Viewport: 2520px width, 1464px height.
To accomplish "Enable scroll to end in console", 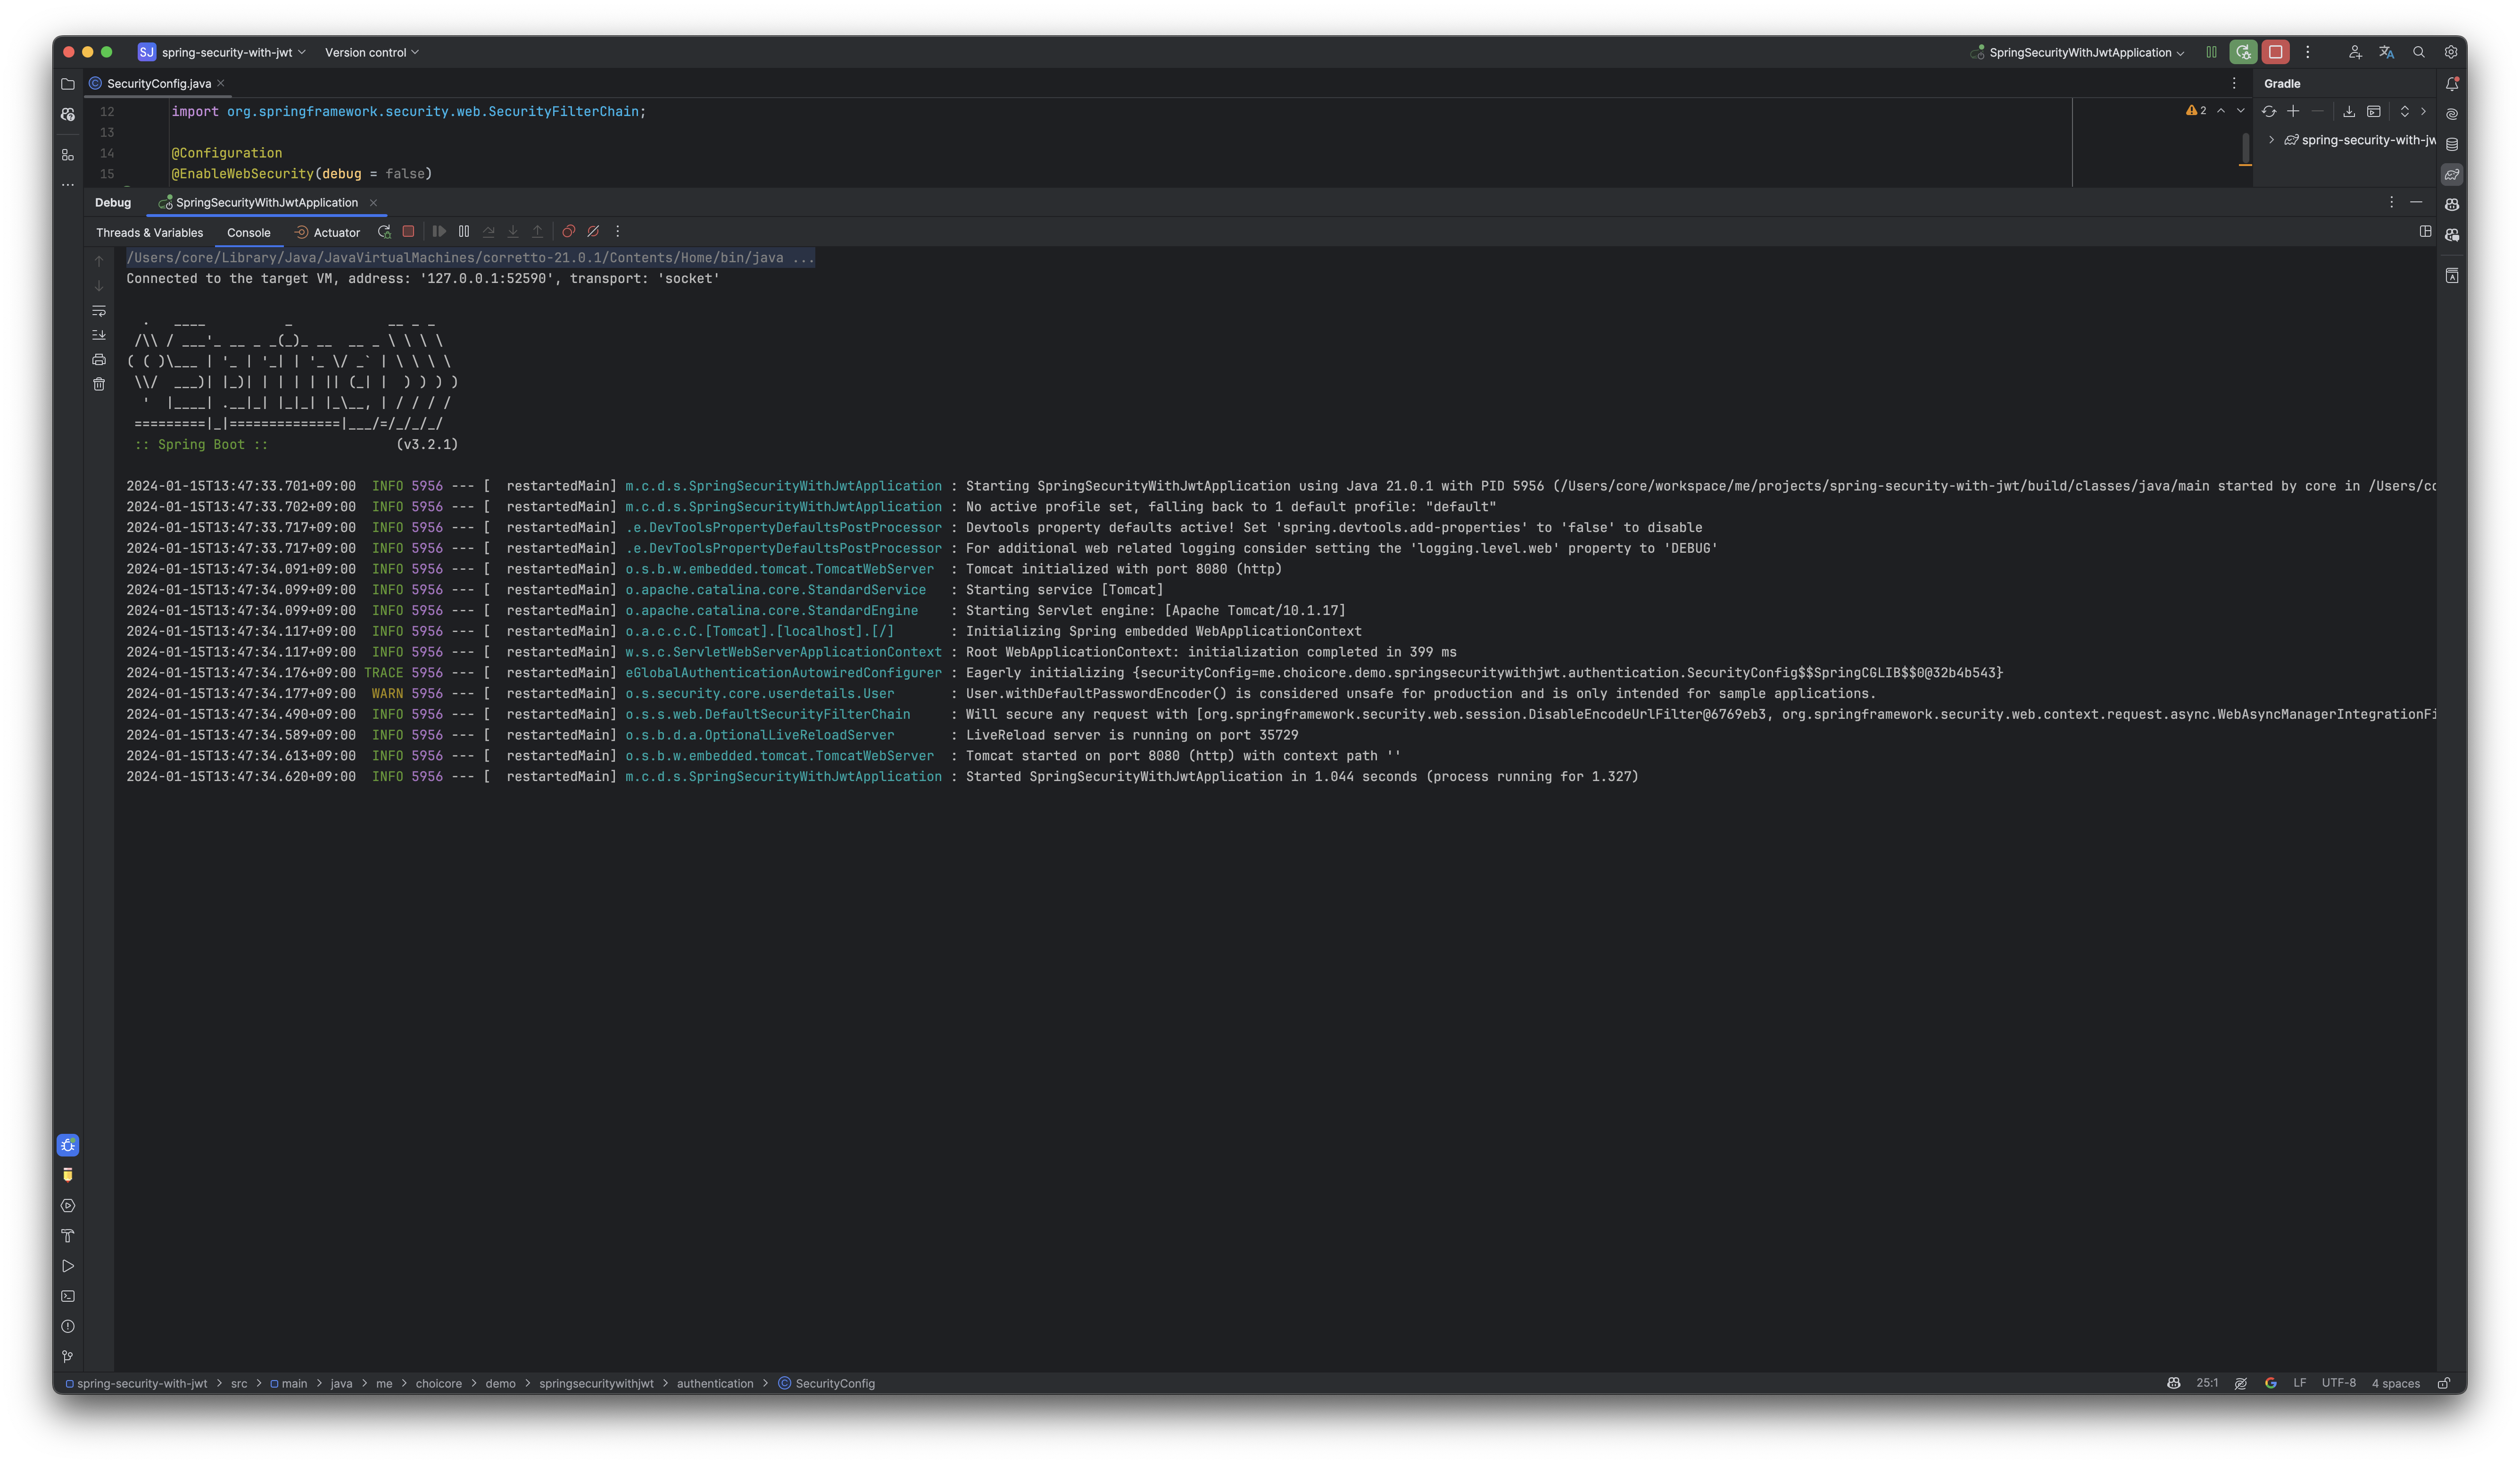I will point(99,334).
